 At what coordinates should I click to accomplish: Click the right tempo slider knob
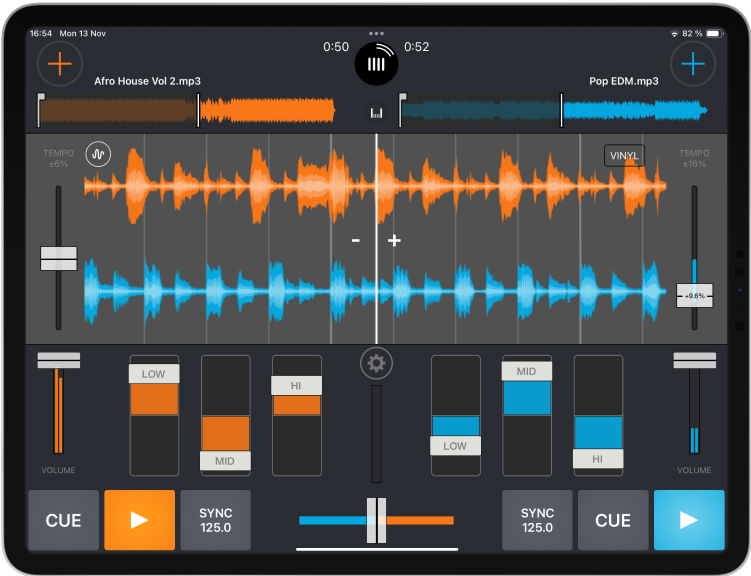click(x=694, y=296)
